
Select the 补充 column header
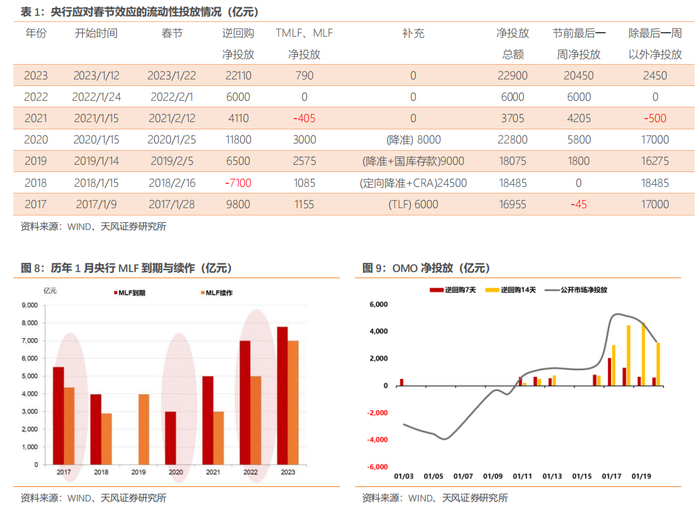[413, 33]
